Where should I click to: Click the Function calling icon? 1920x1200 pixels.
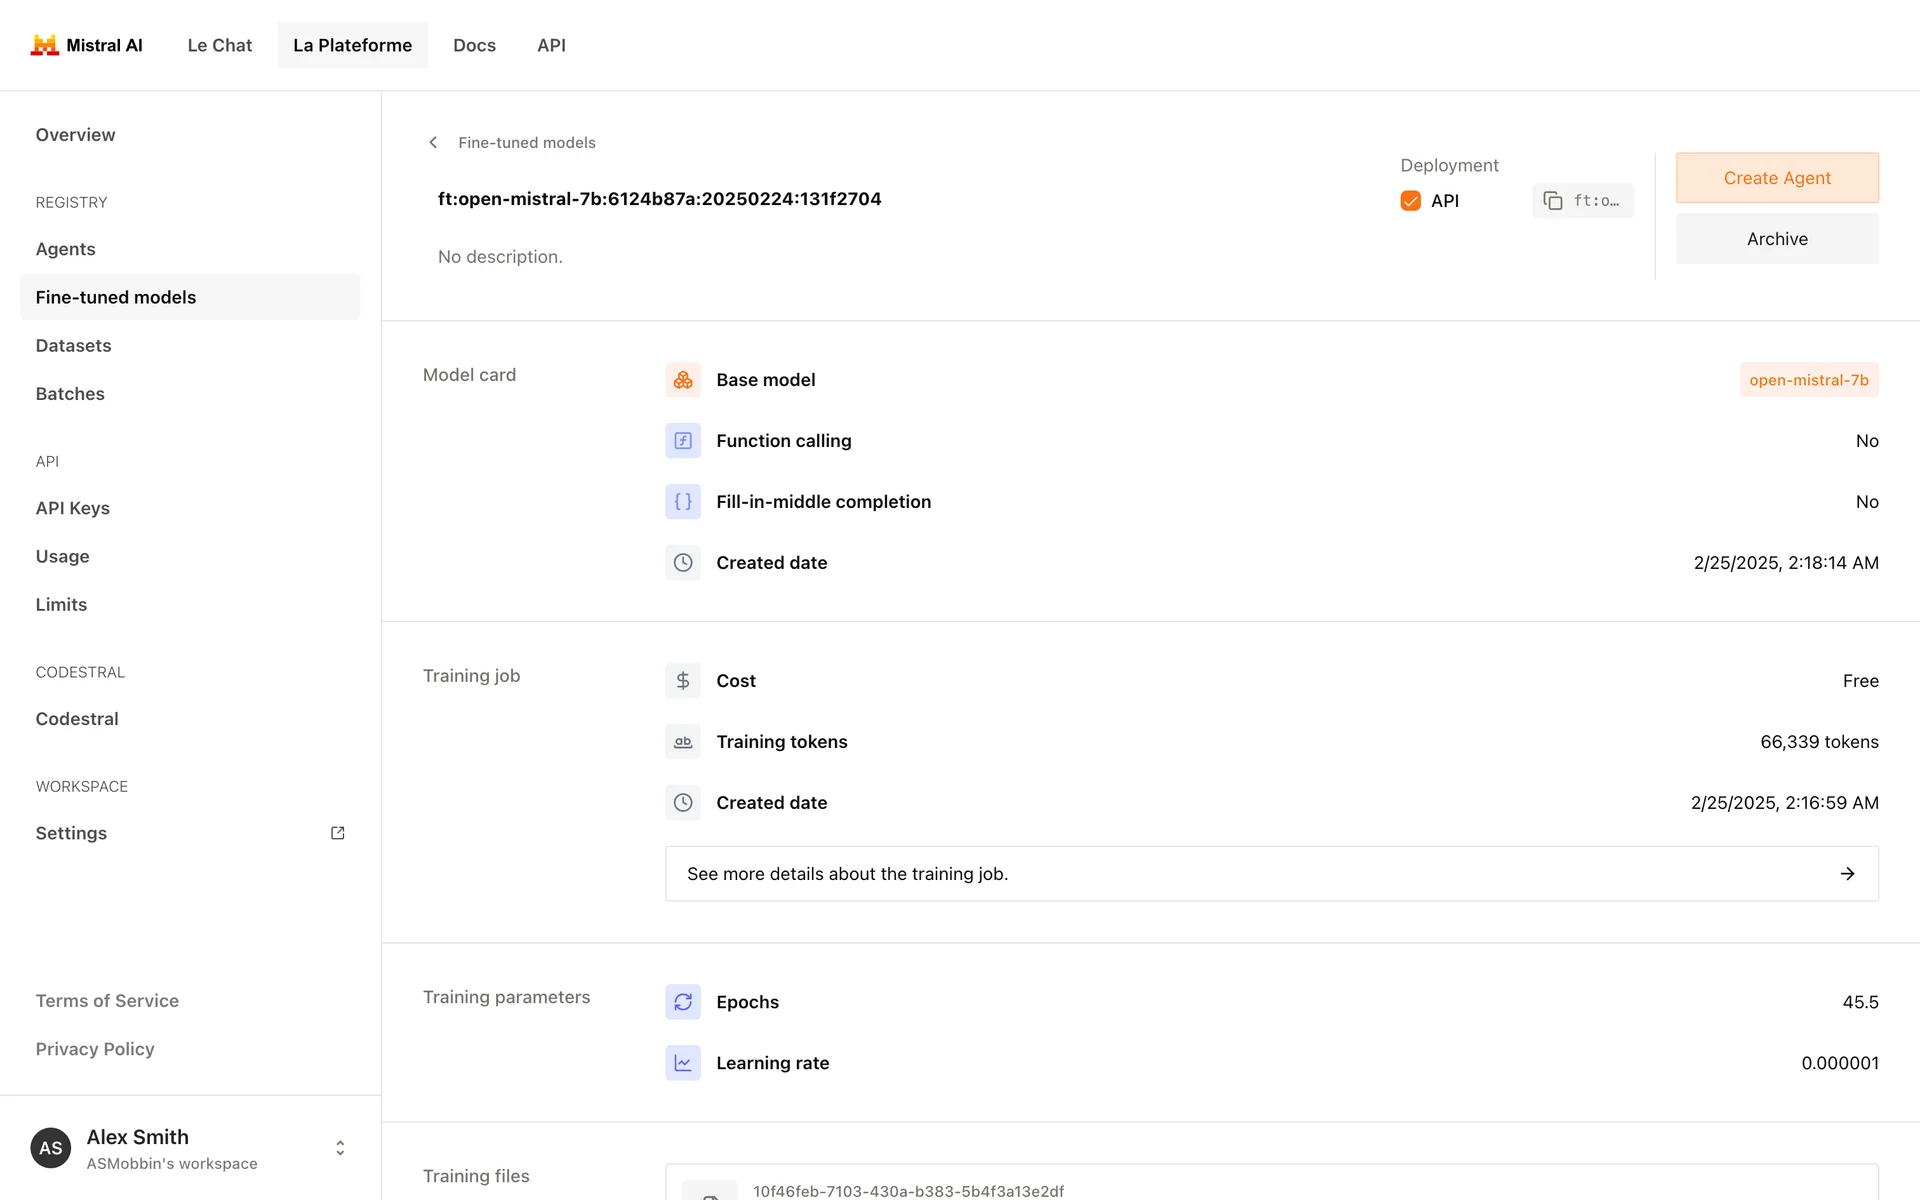[683, 441]
